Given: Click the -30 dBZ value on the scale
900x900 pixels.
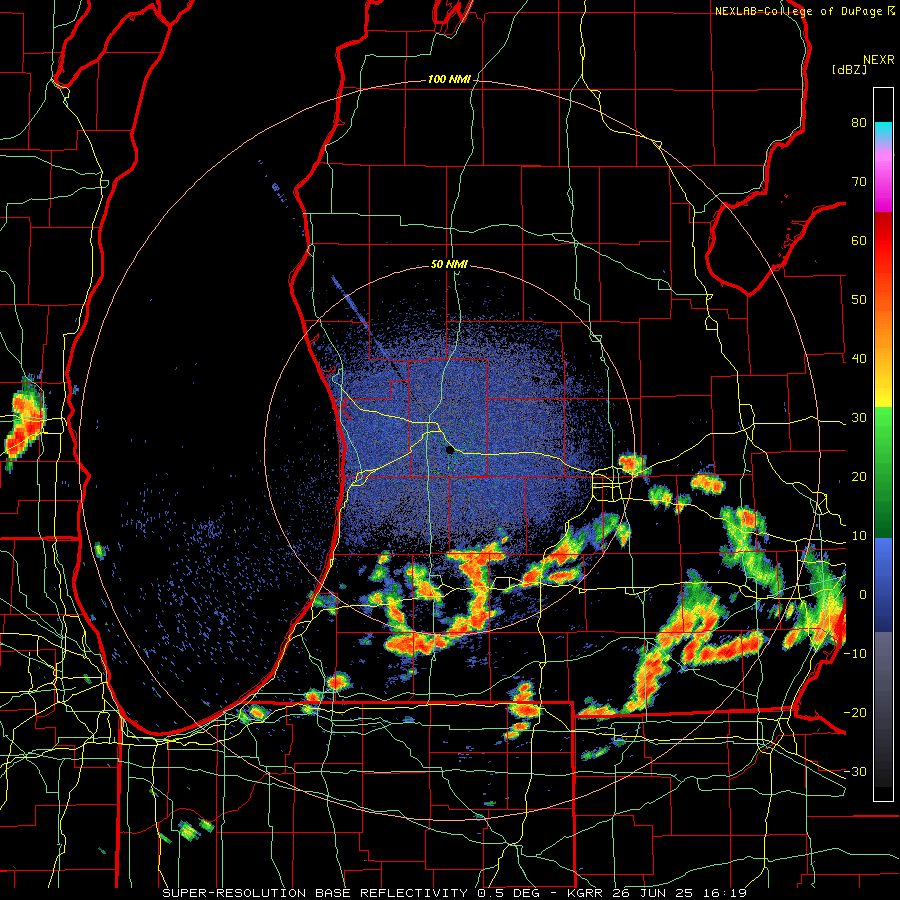Looking at the screenshot, I should pos(855,772).
